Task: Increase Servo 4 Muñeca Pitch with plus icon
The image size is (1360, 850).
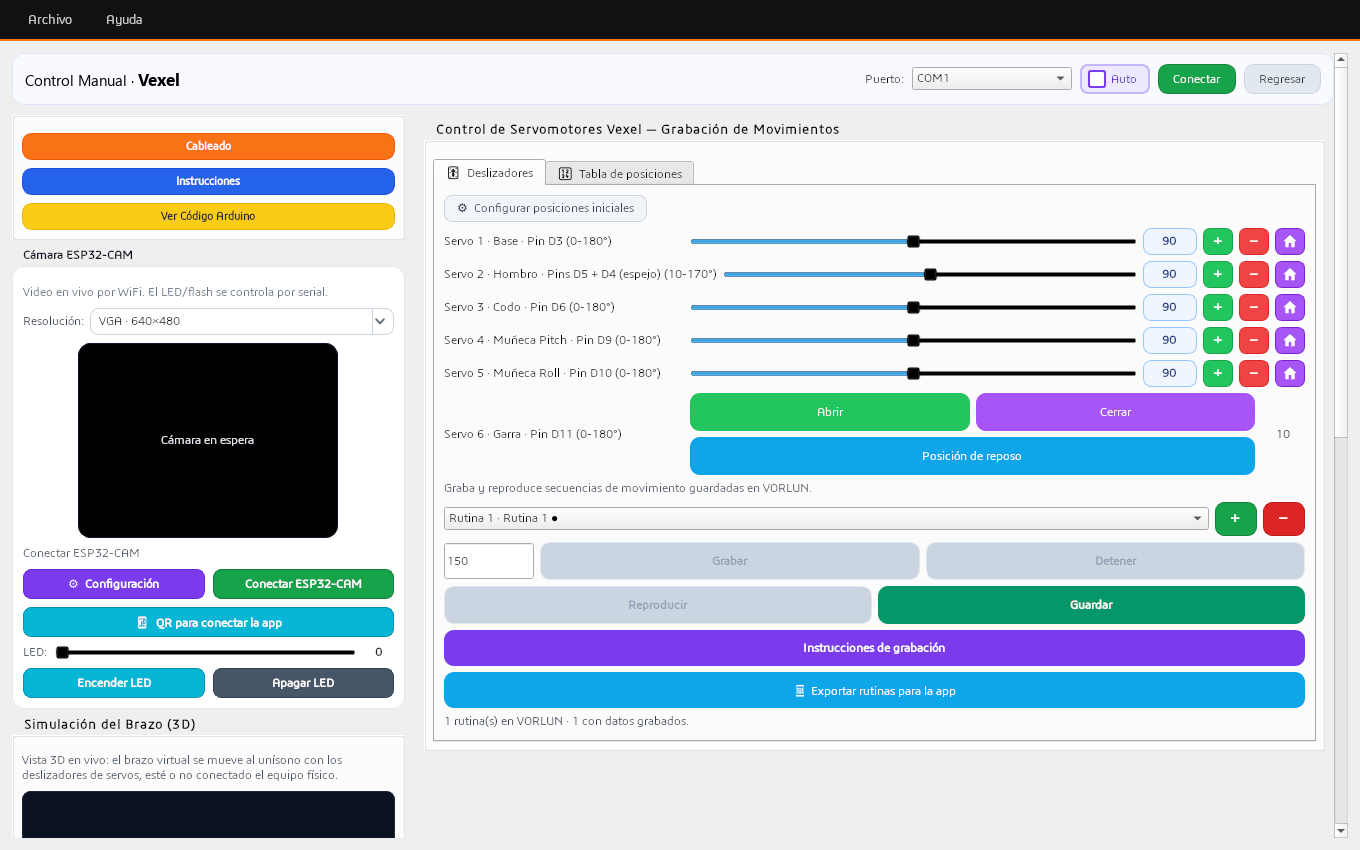Action: 1218,340
